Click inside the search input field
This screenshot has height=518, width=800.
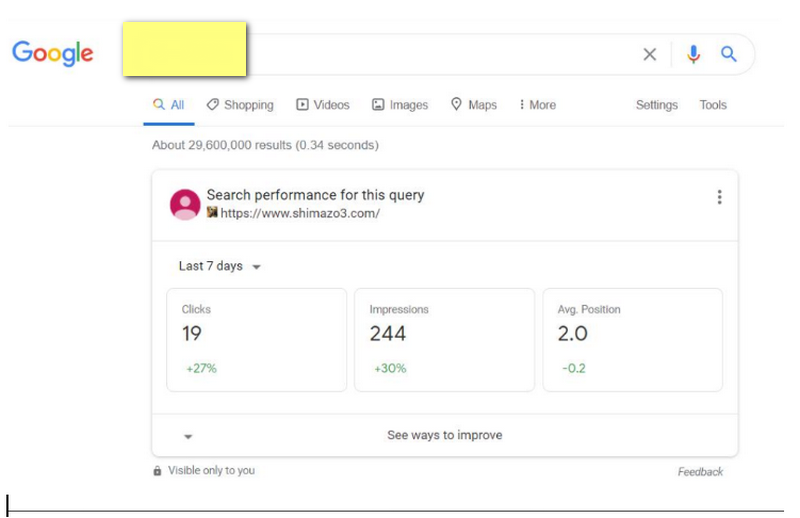pos(439,54)
